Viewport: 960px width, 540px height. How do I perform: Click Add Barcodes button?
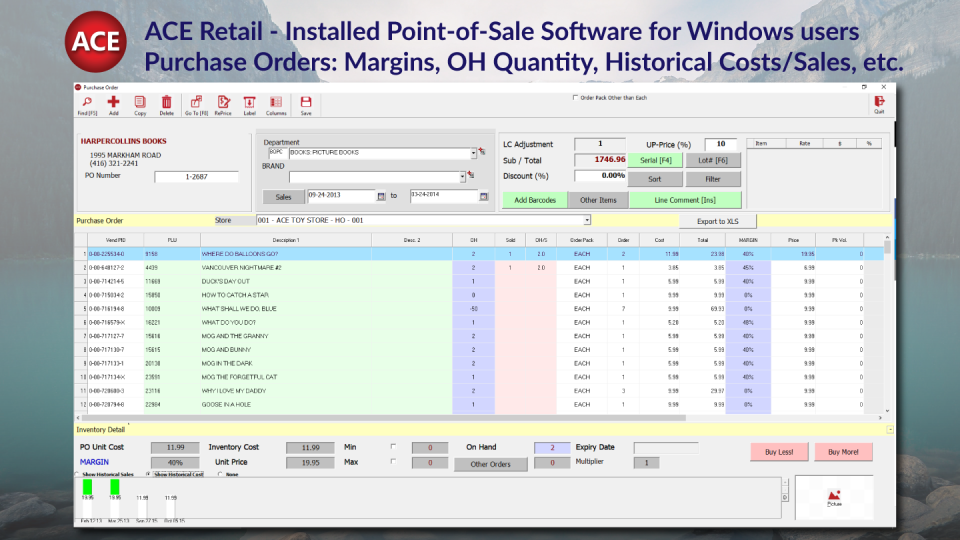coord(535,200)
